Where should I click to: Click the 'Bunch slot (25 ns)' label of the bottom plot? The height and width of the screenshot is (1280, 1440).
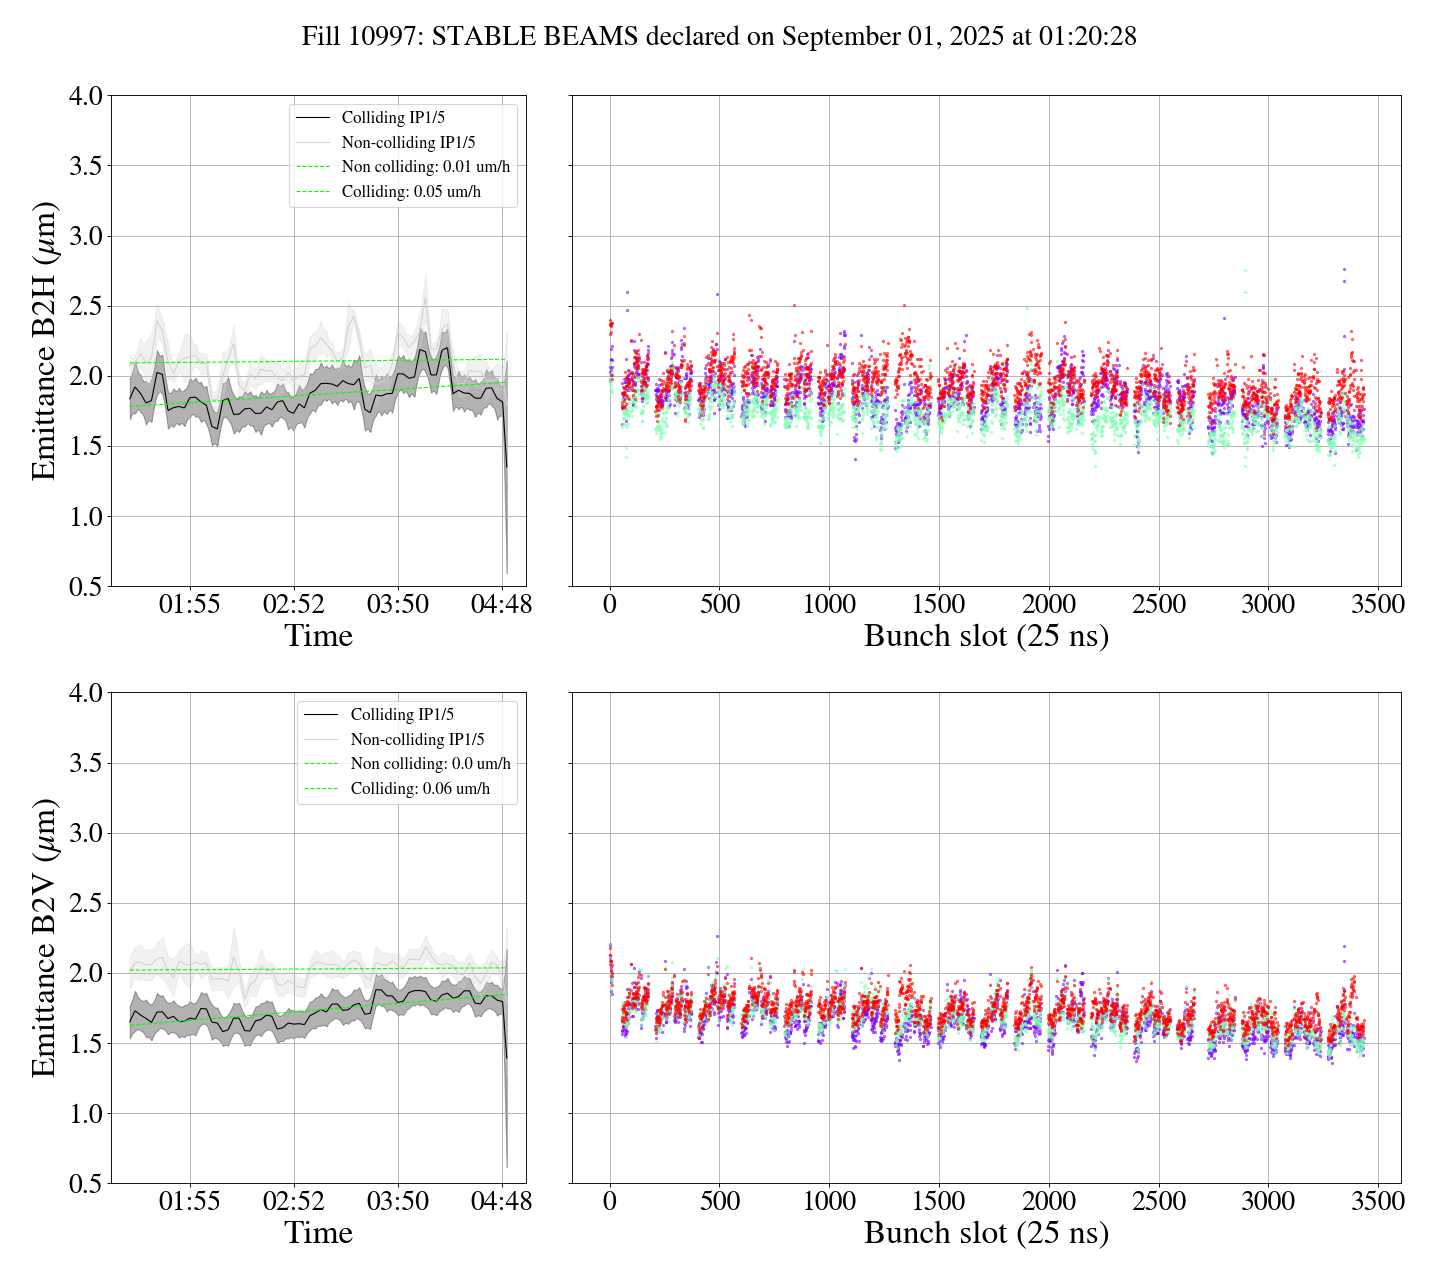[x=986, y=1233]
